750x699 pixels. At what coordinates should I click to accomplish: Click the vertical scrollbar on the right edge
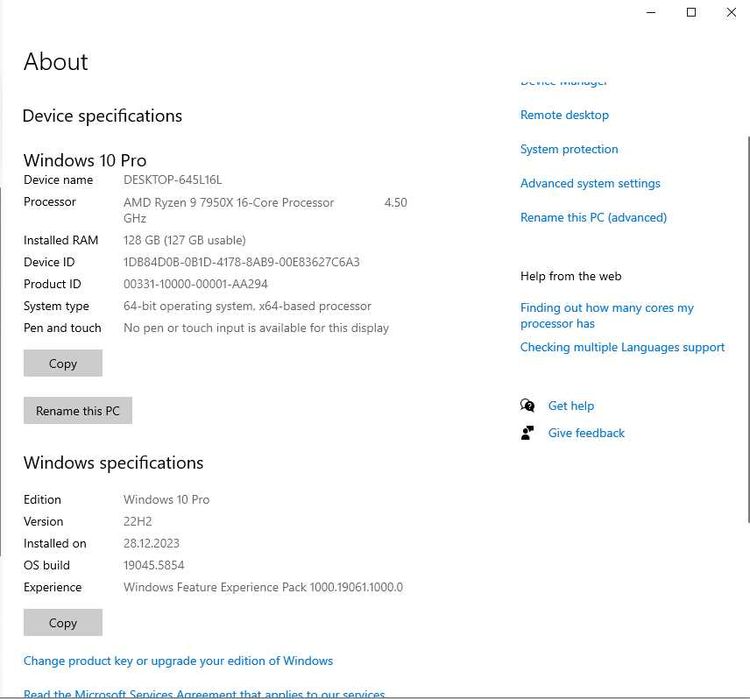coord(748,329)
